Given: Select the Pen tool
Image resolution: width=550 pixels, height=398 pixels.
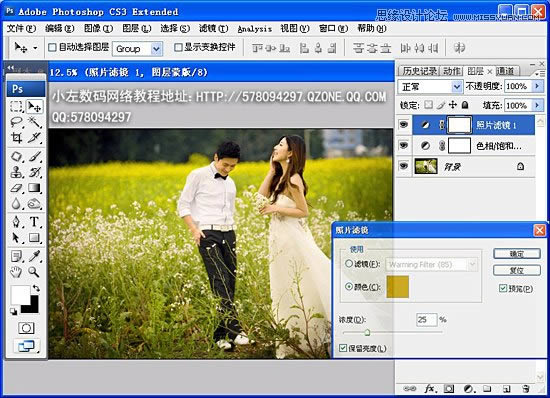Looking at the screenshot, I should click(x=16, y=222).
